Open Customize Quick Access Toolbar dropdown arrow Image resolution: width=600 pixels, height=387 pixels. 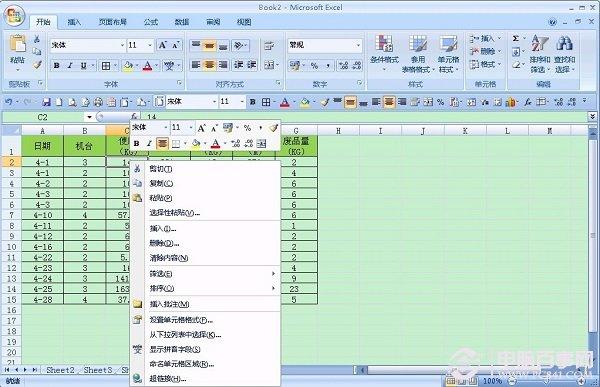(x=585, y=101)
